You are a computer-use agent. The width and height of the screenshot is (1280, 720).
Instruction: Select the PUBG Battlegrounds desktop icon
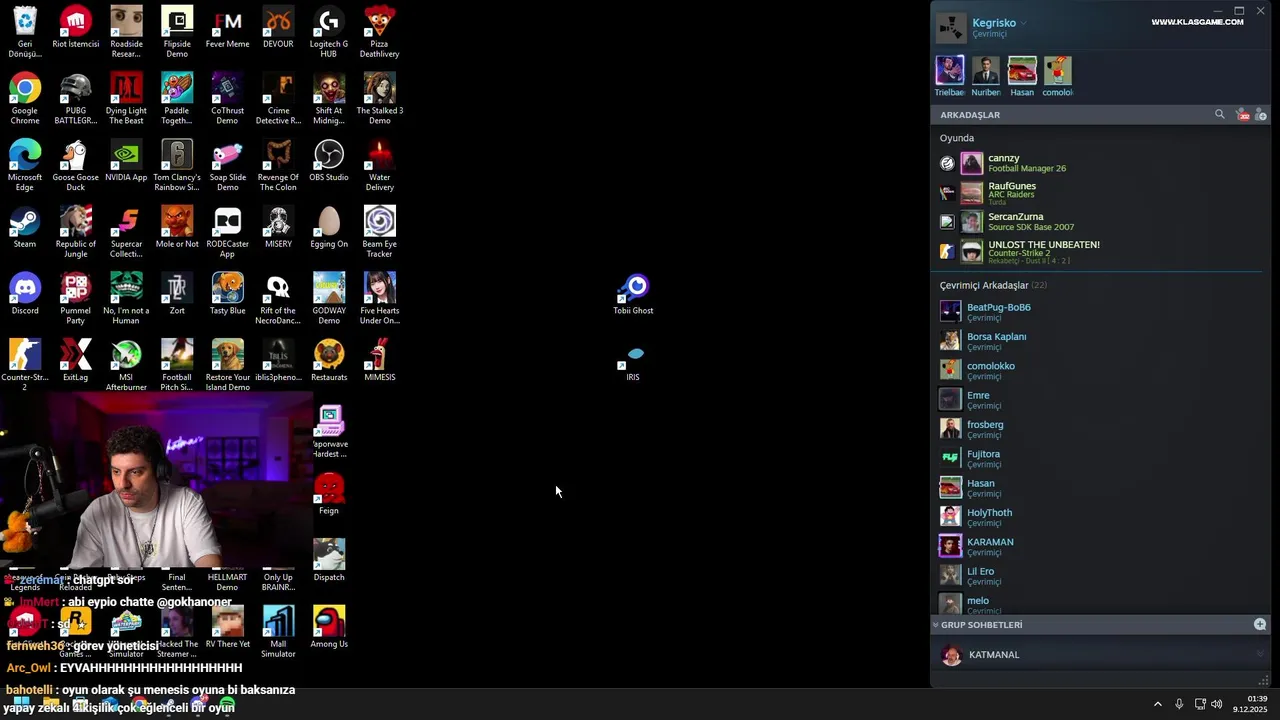point(76,99)
